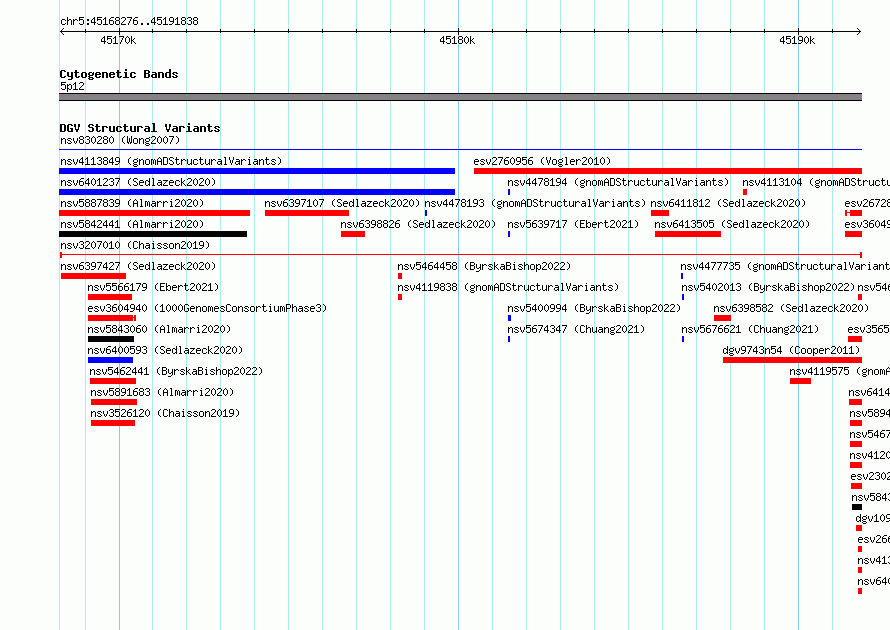Click the thin red line under nsv3207010

pos(460,255)
